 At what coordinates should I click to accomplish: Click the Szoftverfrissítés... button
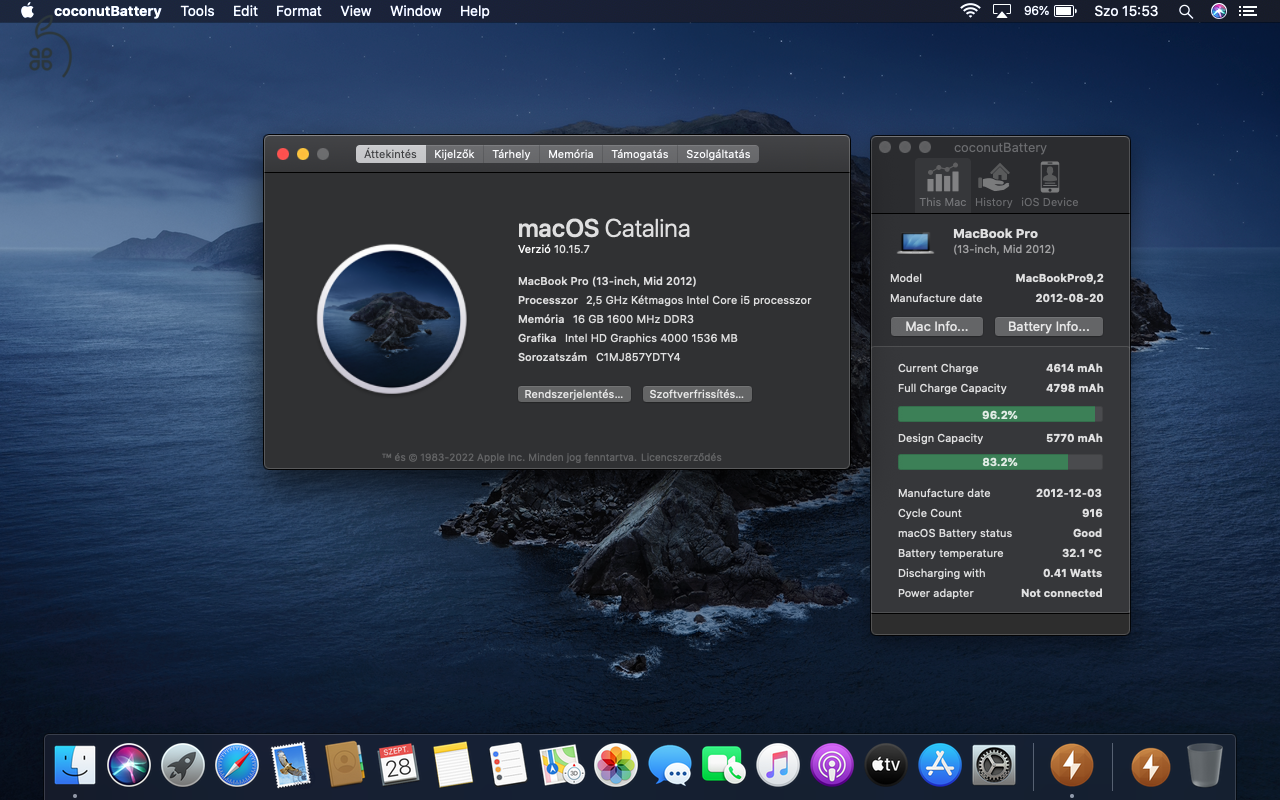click(697, 394)
